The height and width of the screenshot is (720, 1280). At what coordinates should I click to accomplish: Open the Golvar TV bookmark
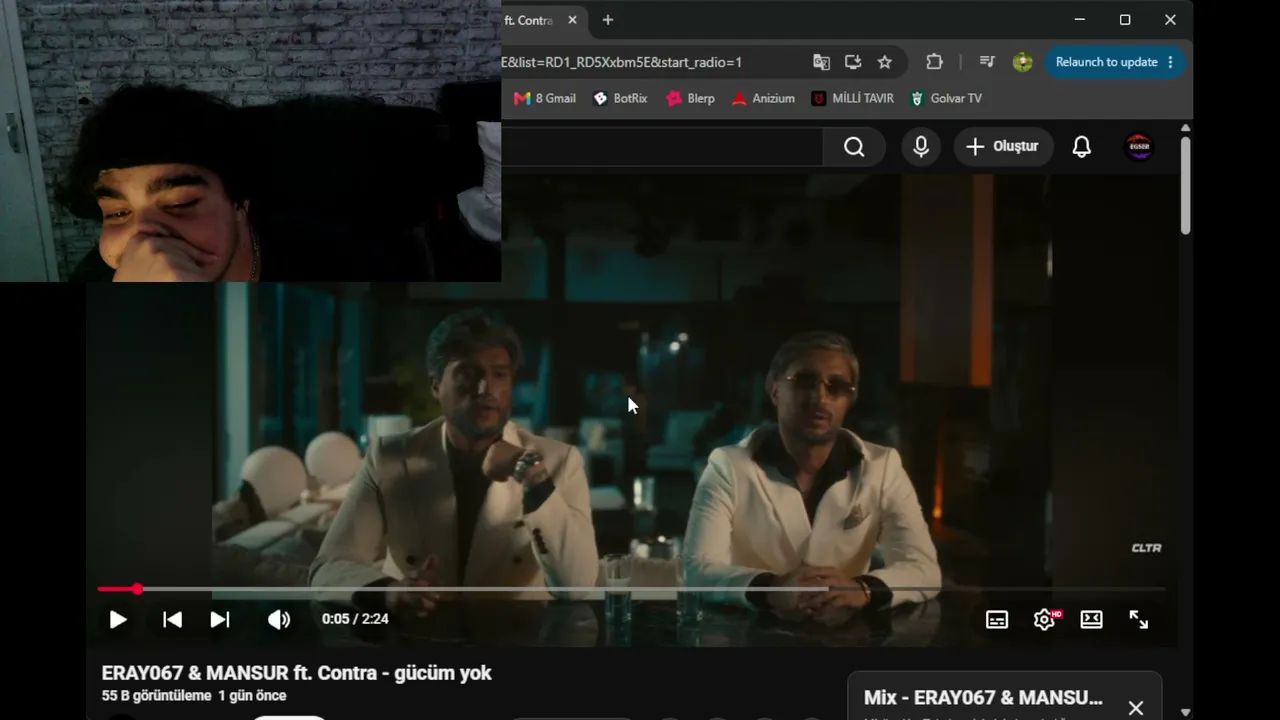[x=945, y=98]
